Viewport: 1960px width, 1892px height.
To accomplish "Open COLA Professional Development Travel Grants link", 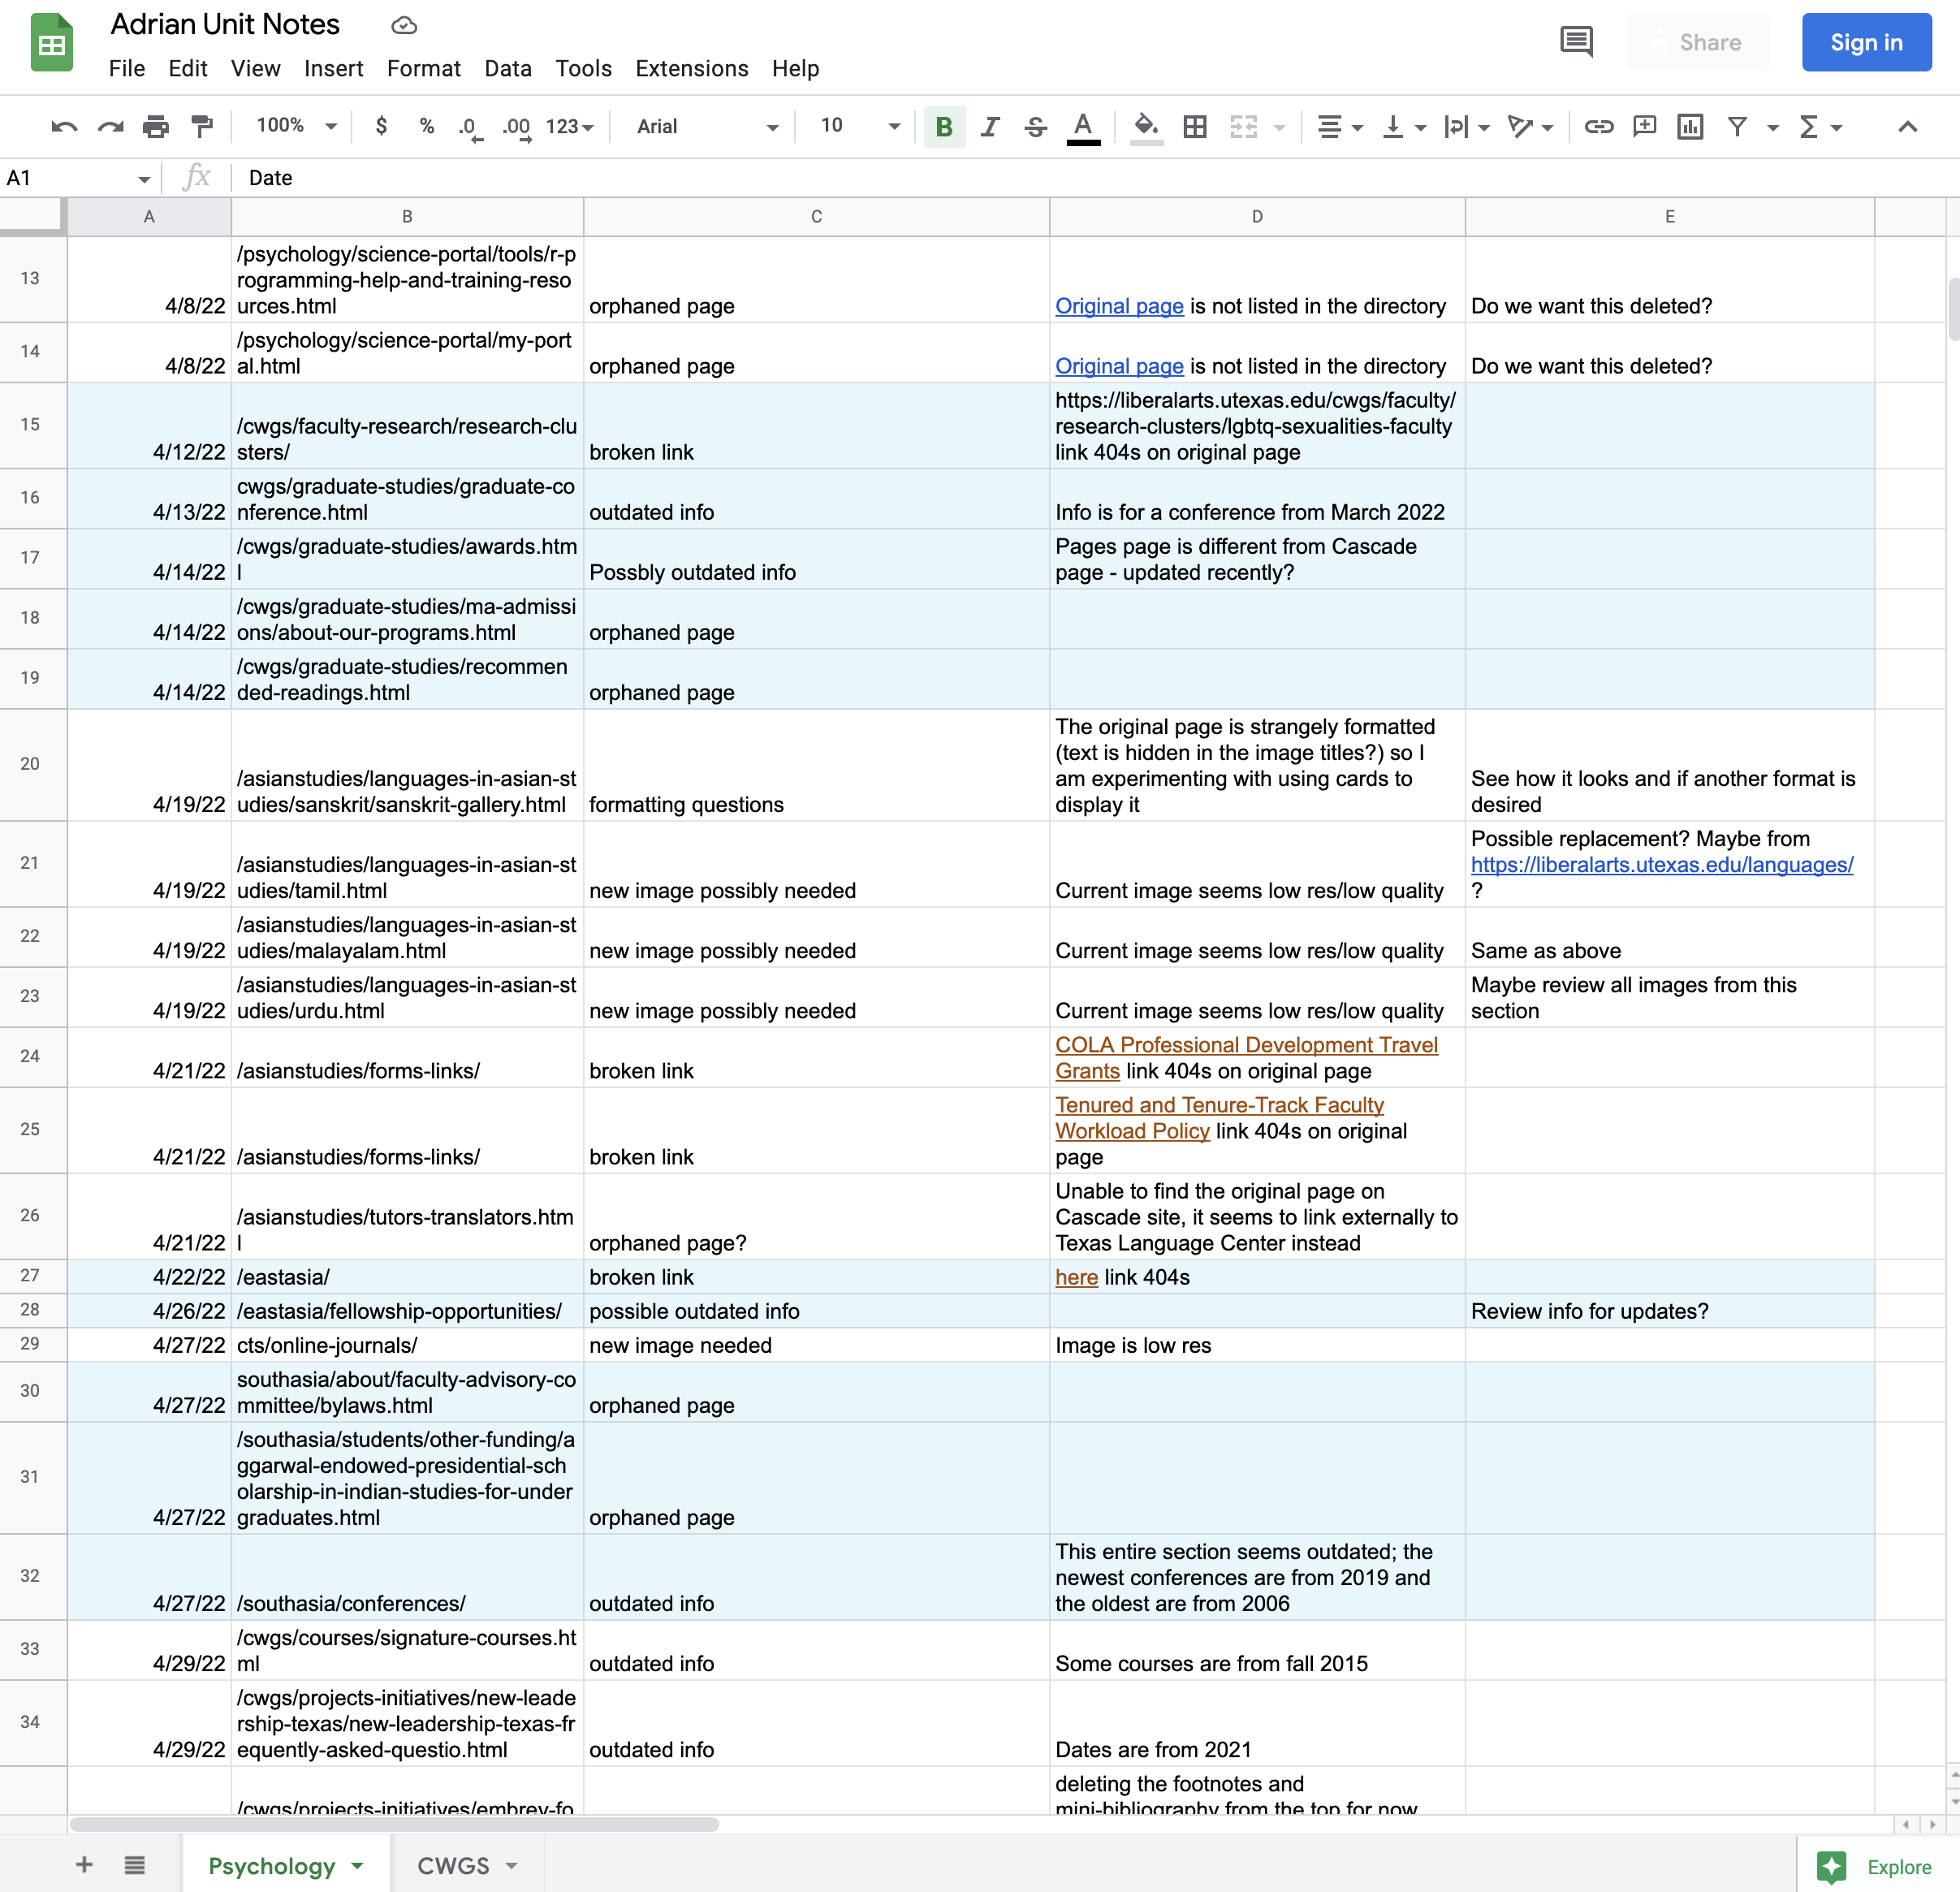I will [1246, 1058].
